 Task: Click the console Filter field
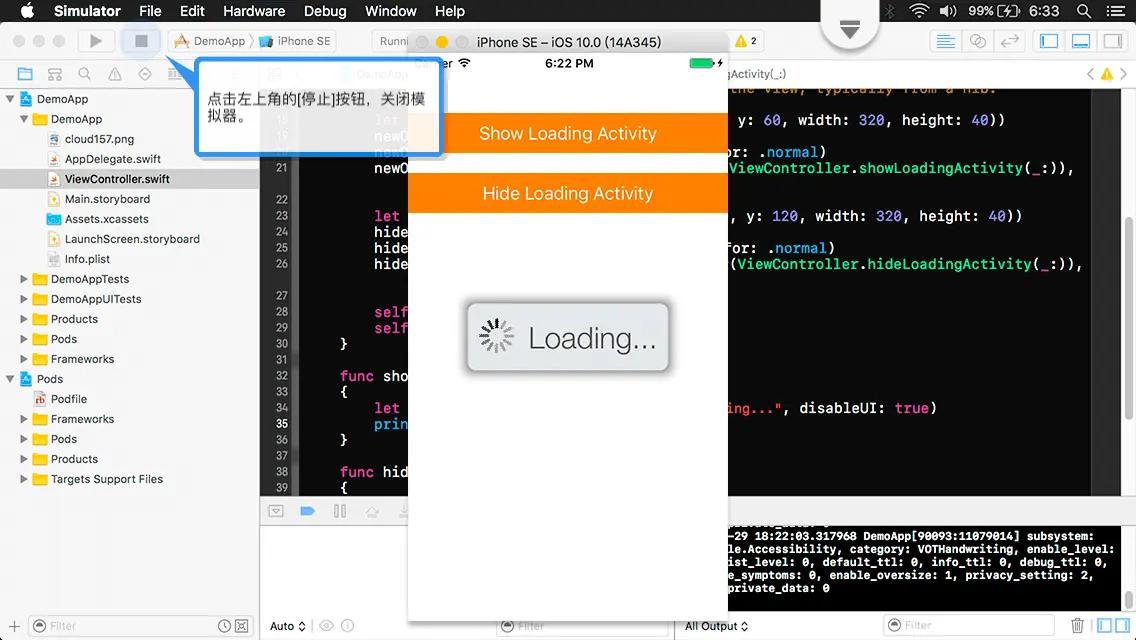(x=969, y=625)
